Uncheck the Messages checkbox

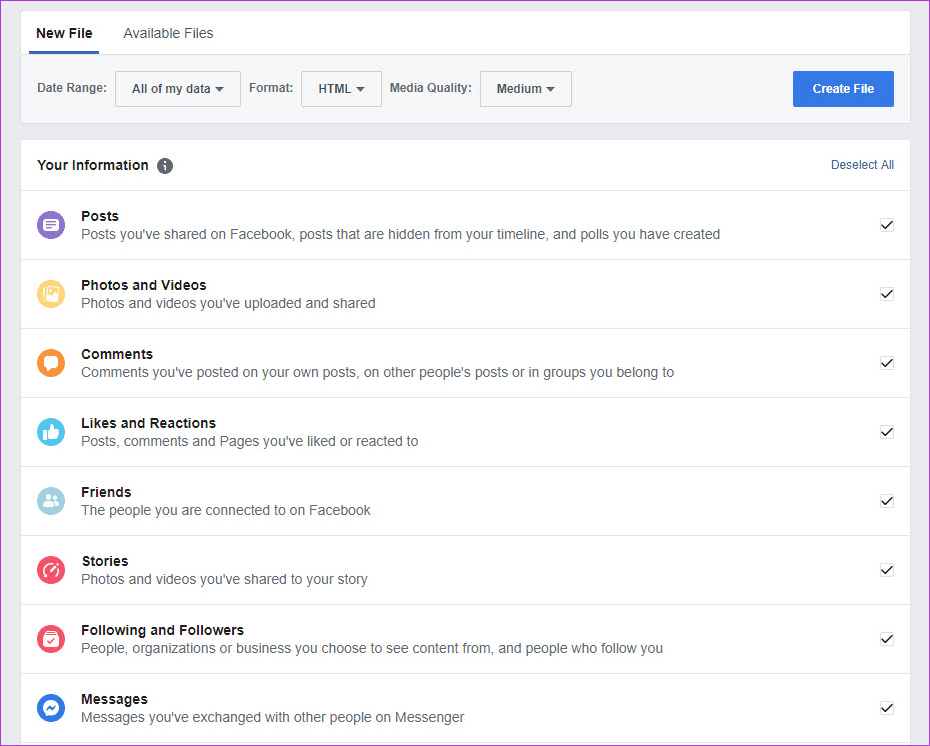tap(887, 708)
